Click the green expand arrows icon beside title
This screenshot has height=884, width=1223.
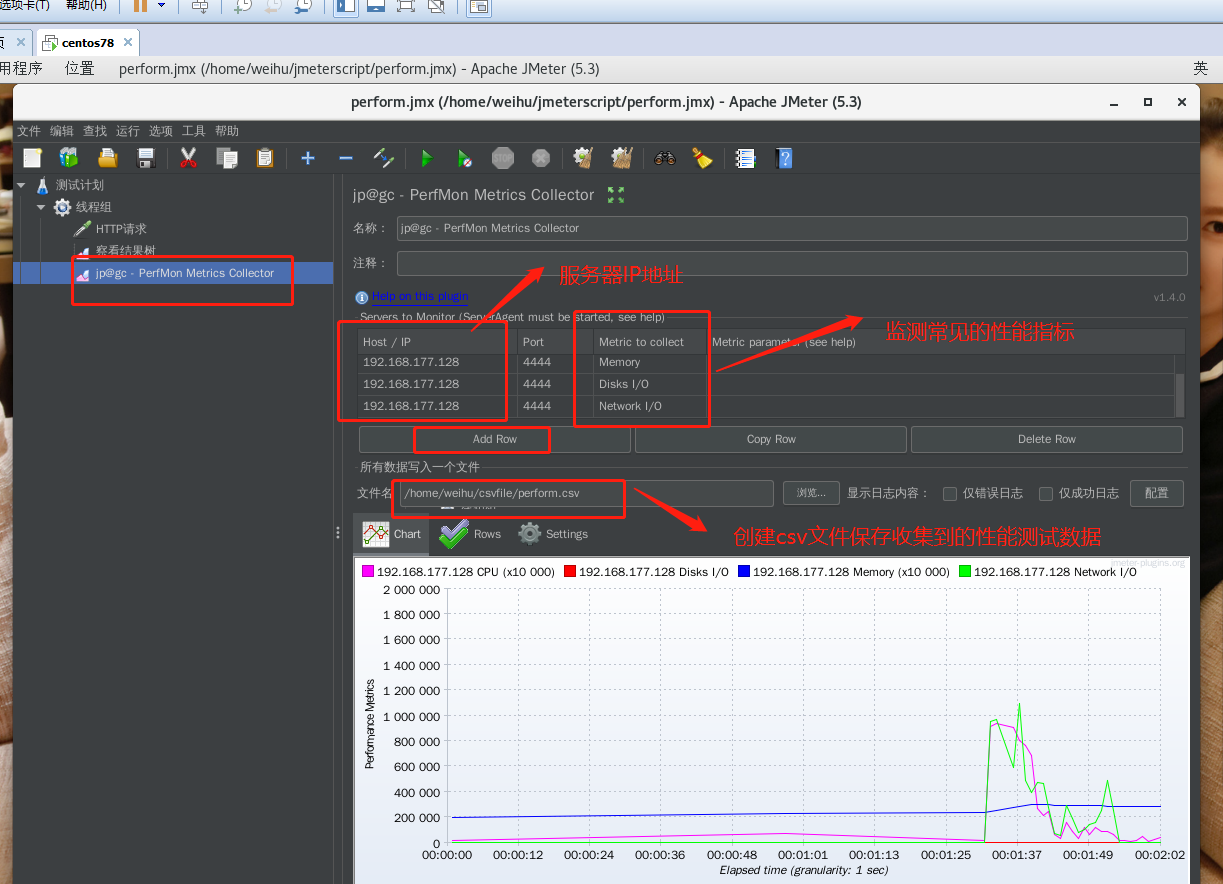[x=616, y=195]
